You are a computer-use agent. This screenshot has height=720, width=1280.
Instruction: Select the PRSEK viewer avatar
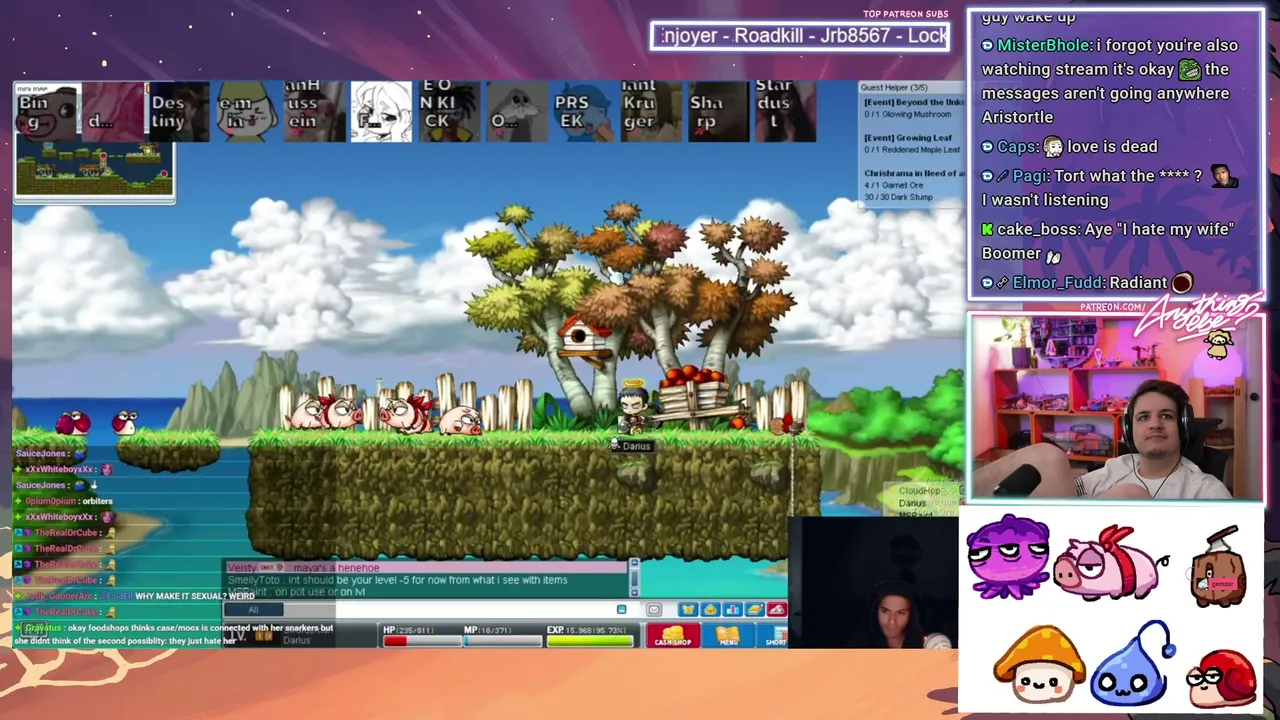pyautogui.click(x=583, y=112)
